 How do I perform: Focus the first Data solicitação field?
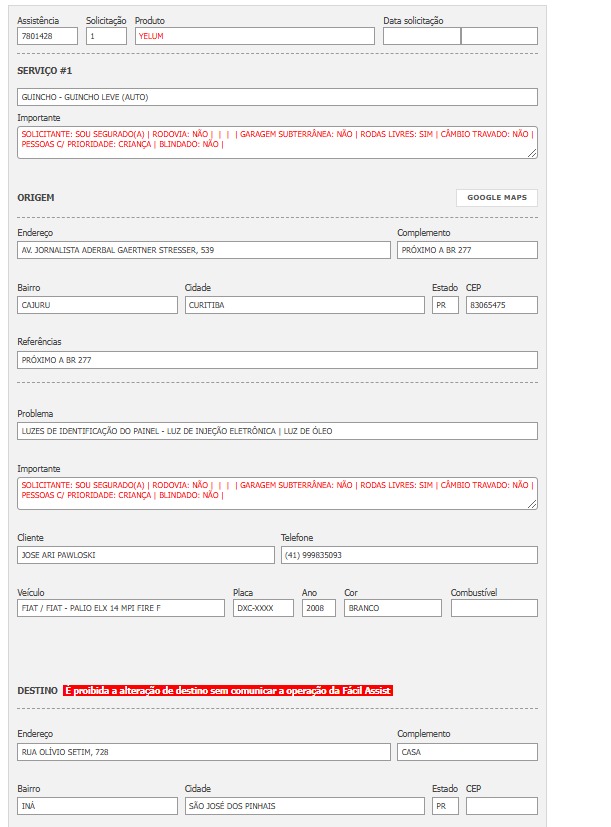pos(422,36)
